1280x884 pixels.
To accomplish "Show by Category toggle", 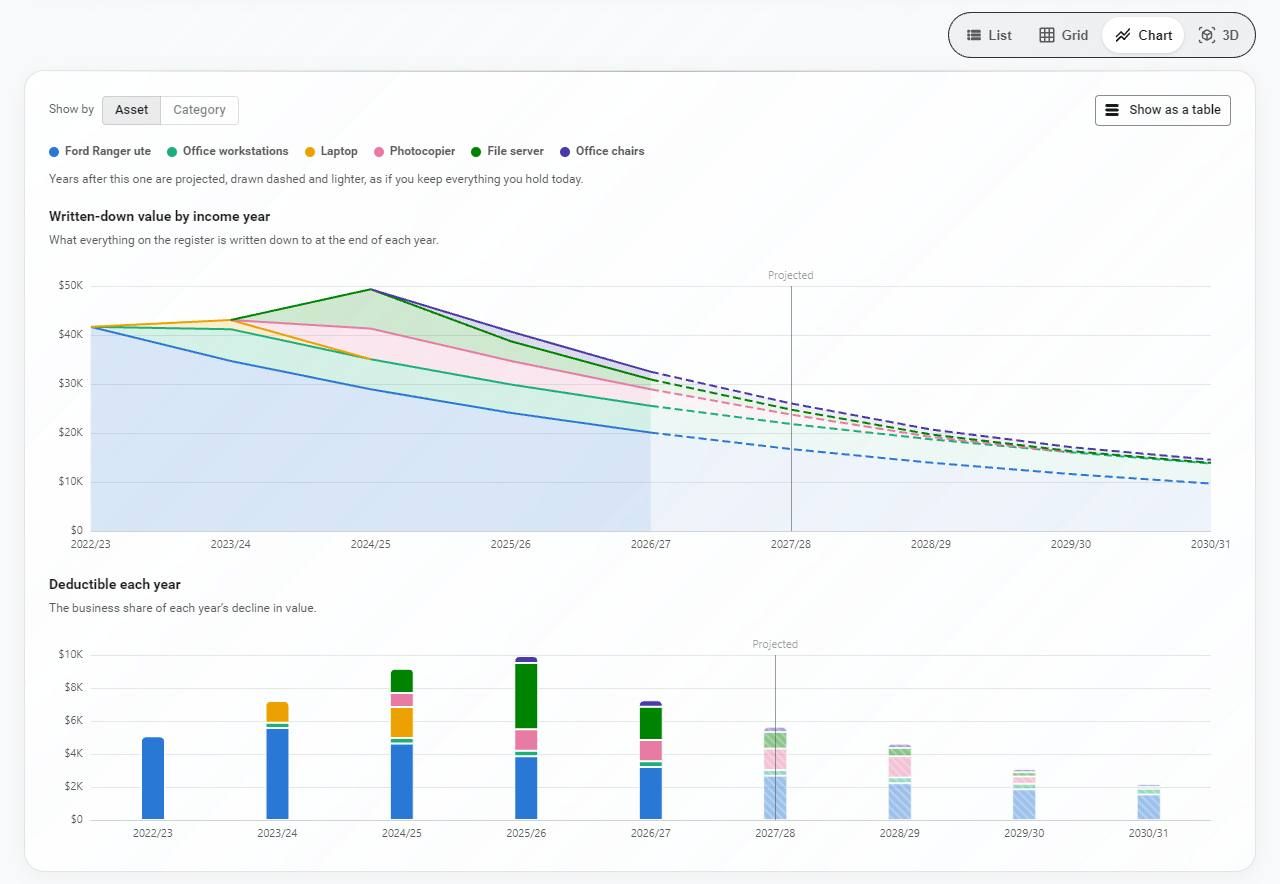I will coord(199,110).
